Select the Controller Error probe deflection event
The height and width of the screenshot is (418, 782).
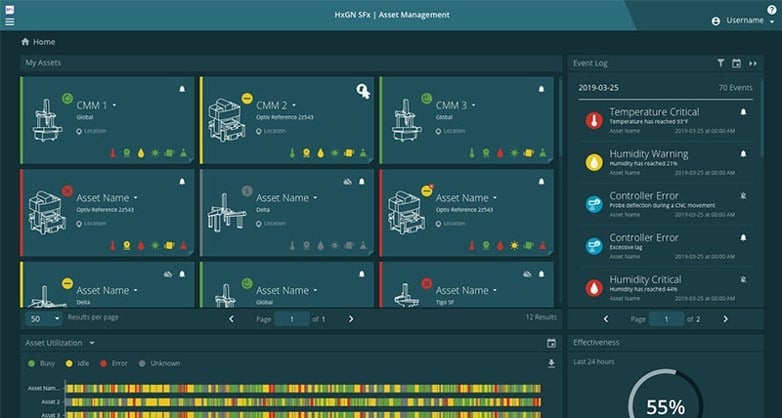coord(666,204)
